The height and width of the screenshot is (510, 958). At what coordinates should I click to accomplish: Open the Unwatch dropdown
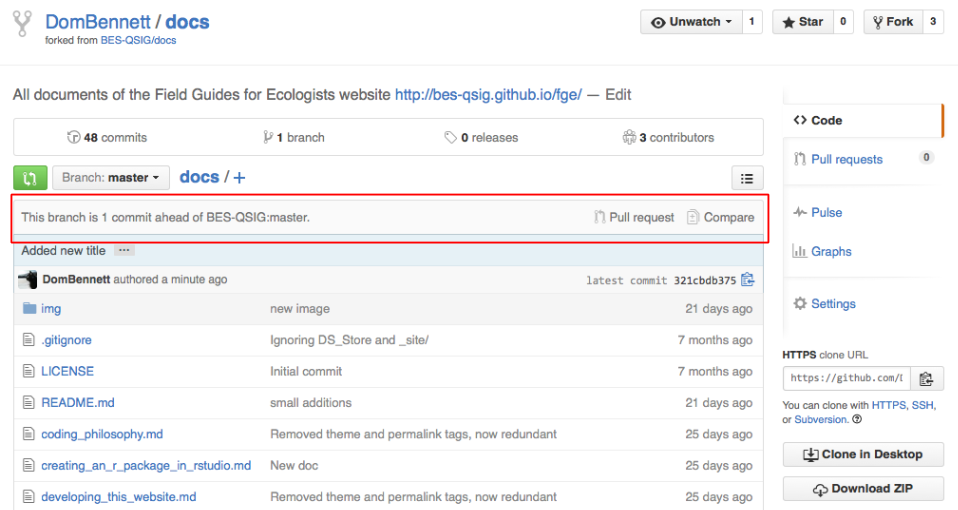pos(691,22)
